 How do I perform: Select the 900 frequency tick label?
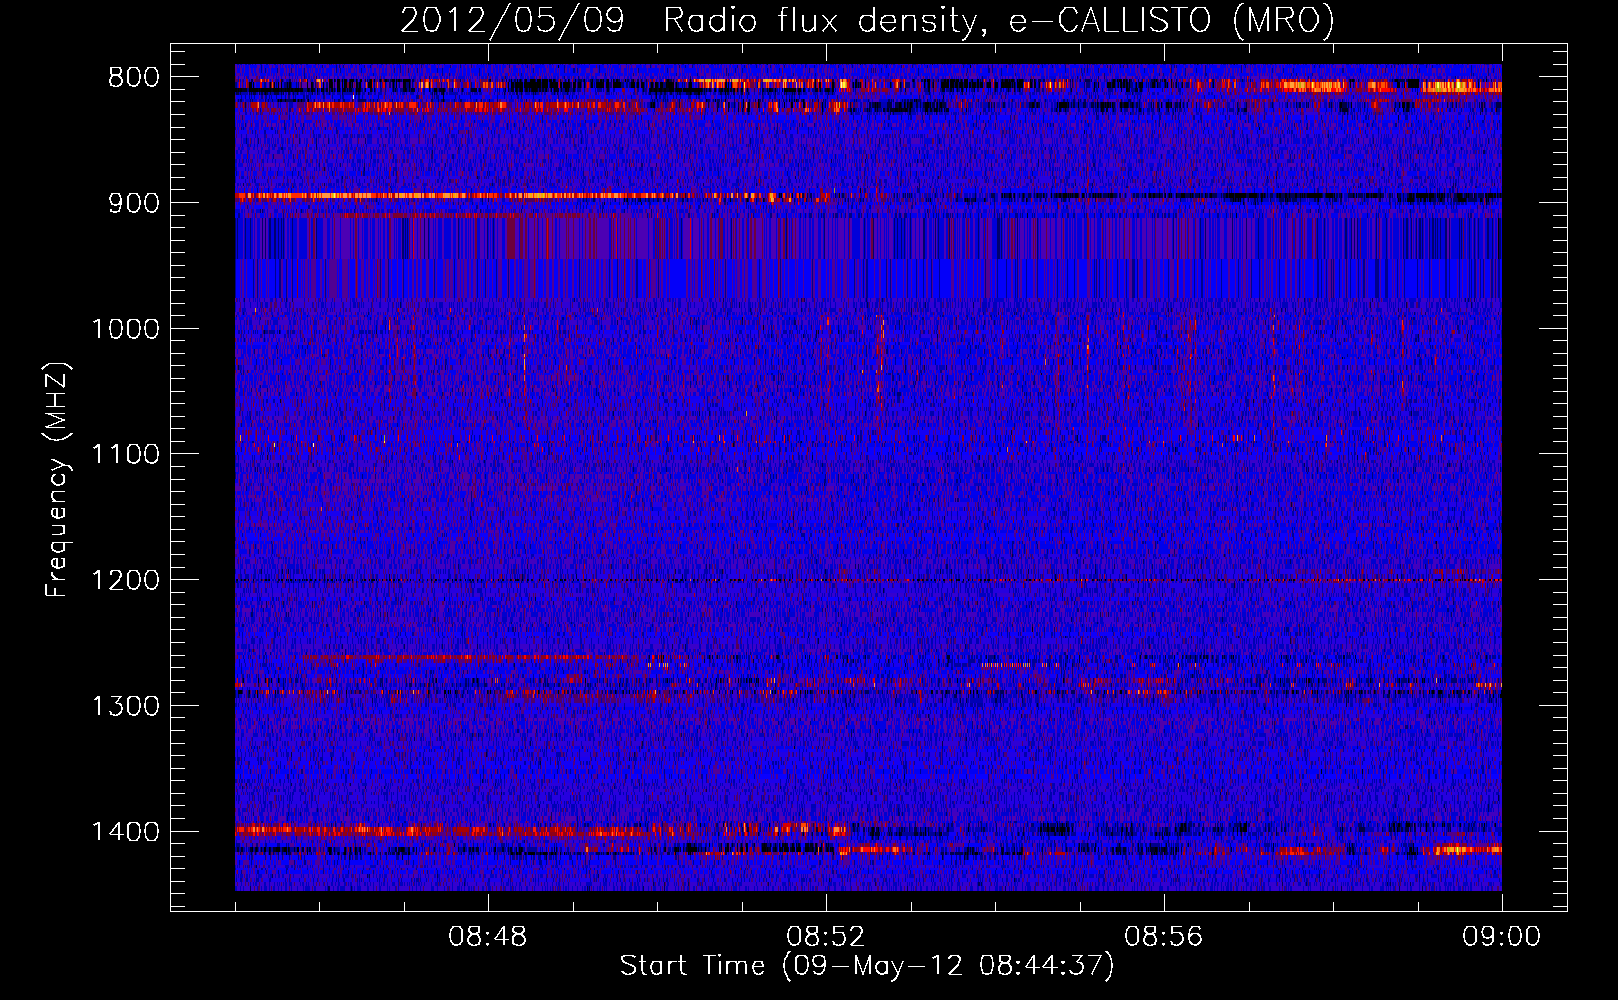point(133,203)
